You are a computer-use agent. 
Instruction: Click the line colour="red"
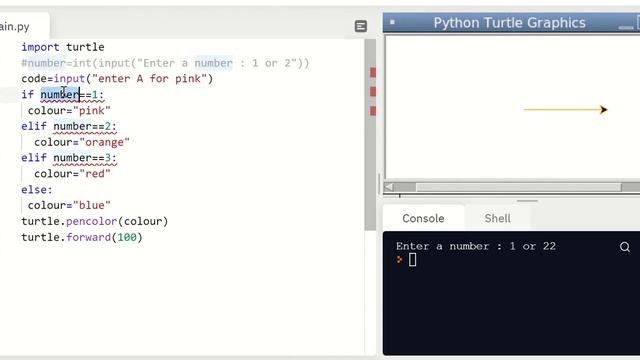(x=72, y=174)
